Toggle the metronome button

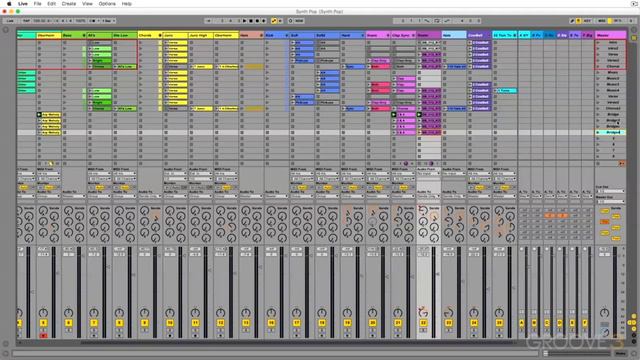[x=94, y=20]
